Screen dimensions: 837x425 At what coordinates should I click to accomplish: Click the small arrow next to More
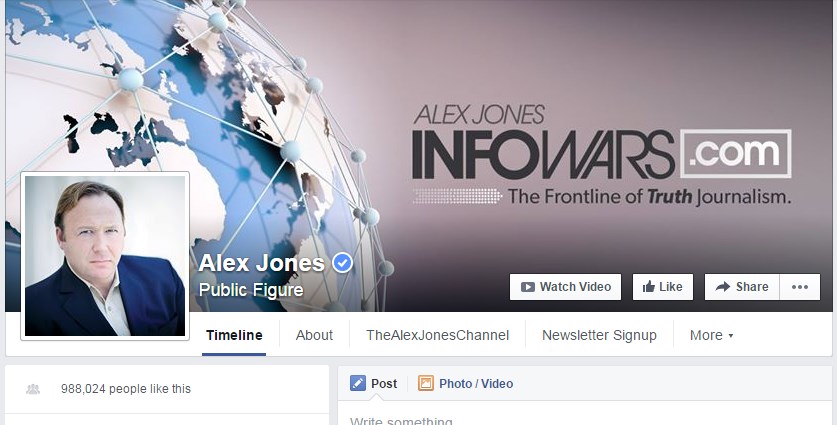pyautogui.click(x=731, y=336)
